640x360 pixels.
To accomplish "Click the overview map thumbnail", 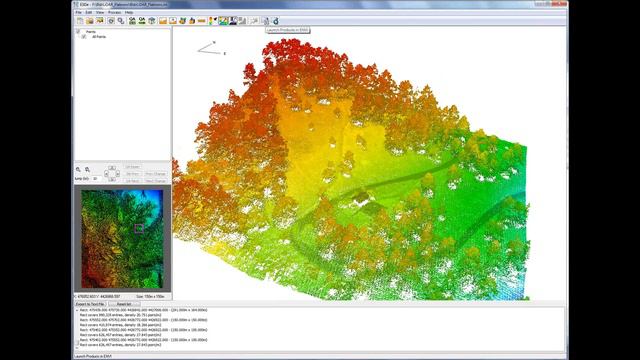I will pyautogui.click(x=122, y=239).
